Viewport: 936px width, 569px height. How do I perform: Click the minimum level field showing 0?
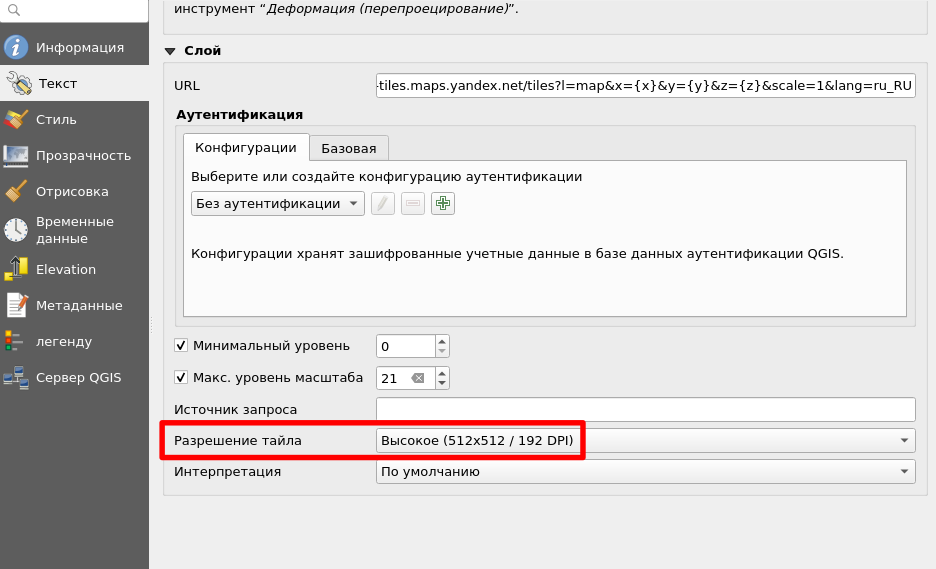pyautogui.click(x=406, y=346)
